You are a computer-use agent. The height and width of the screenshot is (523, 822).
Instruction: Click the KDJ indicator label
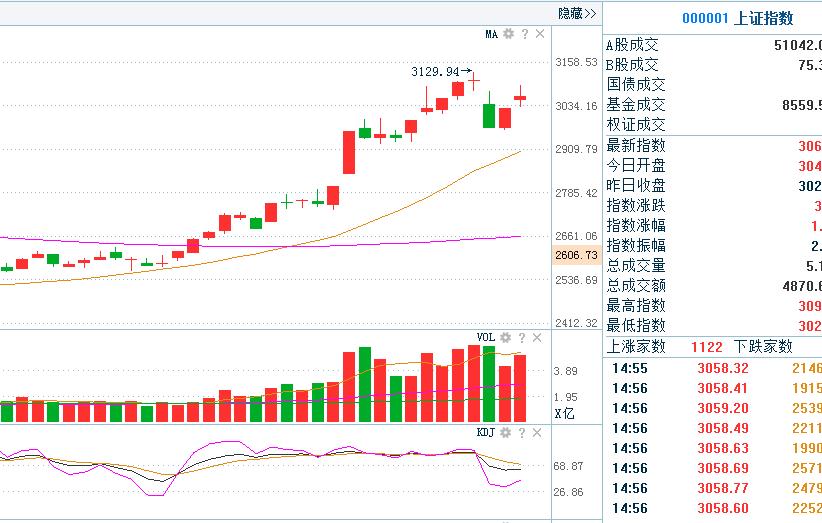[485, 432]
